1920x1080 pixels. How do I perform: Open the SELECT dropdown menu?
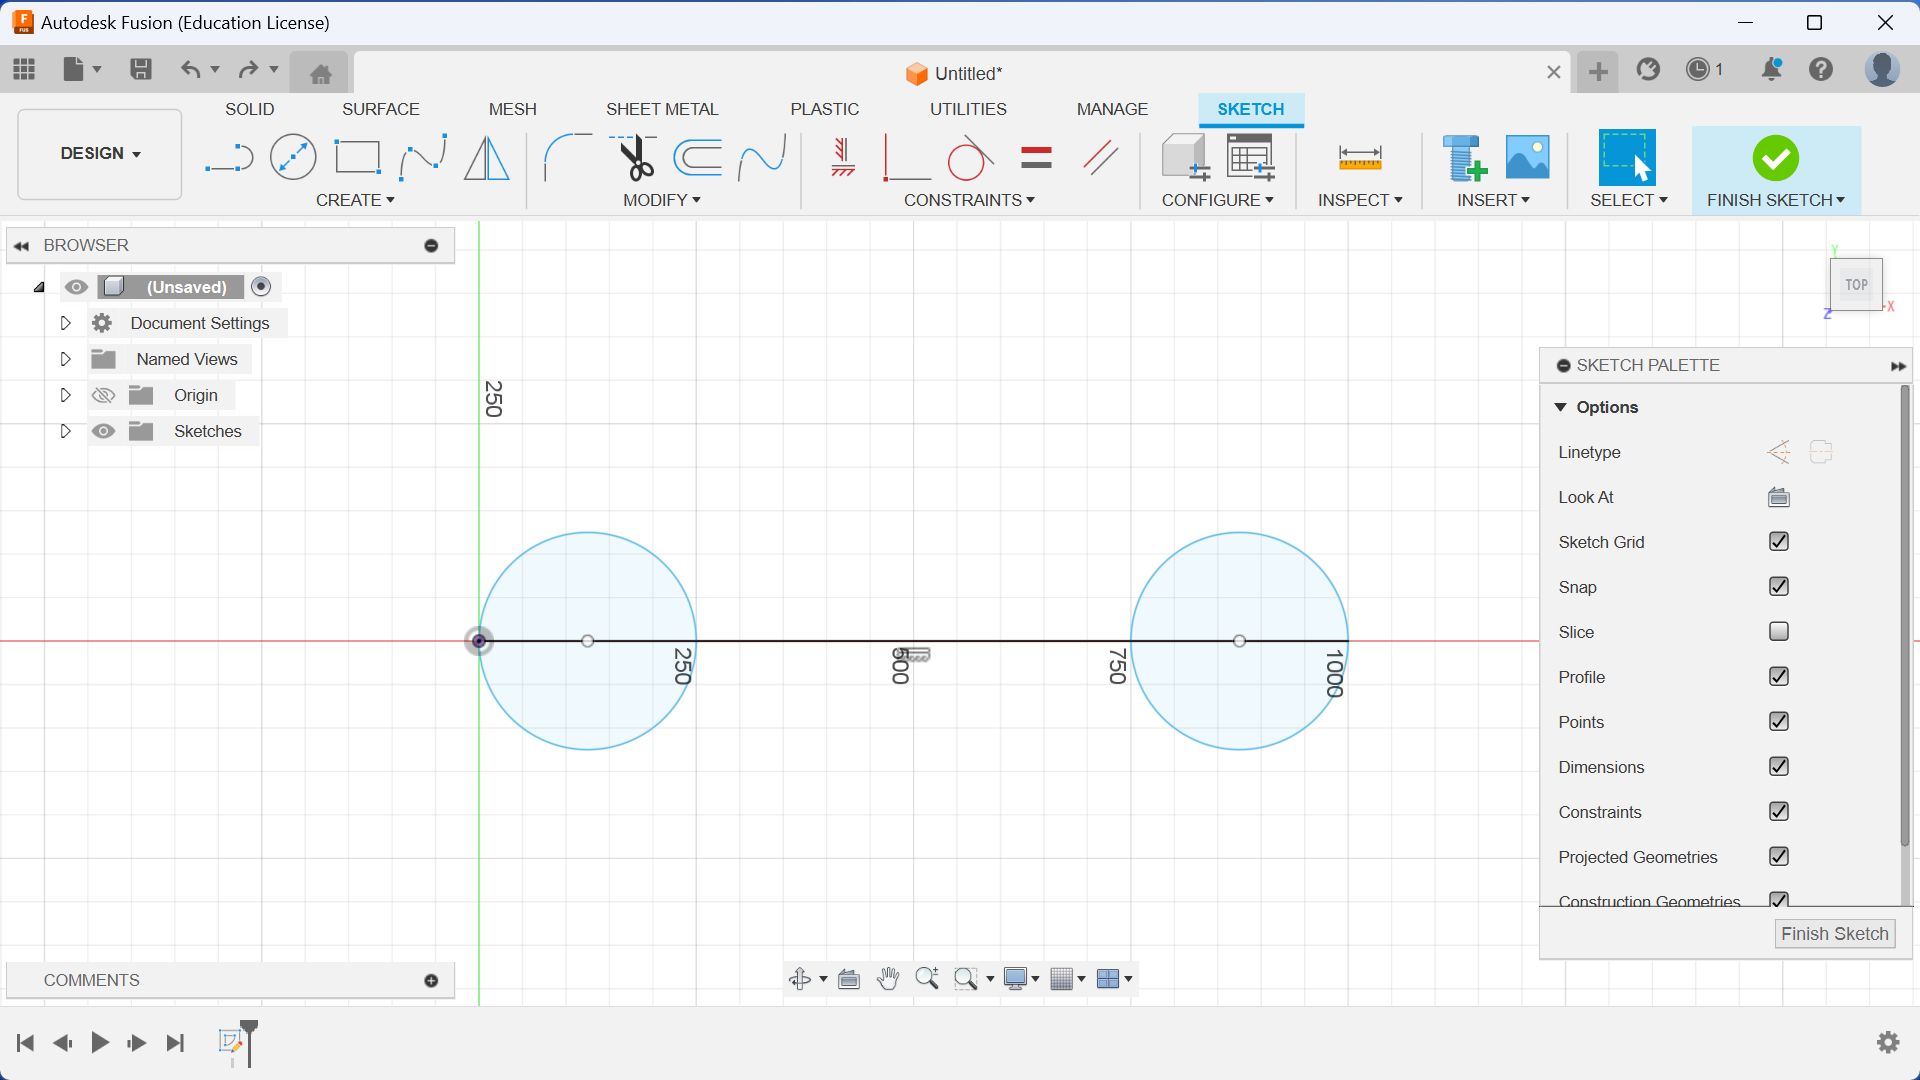coord(1663,199)
